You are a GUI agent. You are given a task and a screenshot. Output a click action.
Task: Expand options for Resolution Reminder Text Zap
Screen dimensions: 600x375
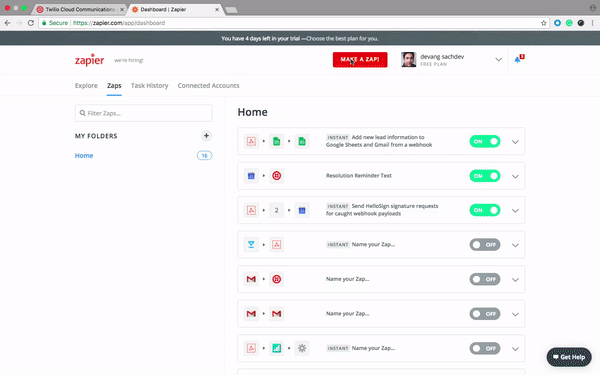coord(515,176)
